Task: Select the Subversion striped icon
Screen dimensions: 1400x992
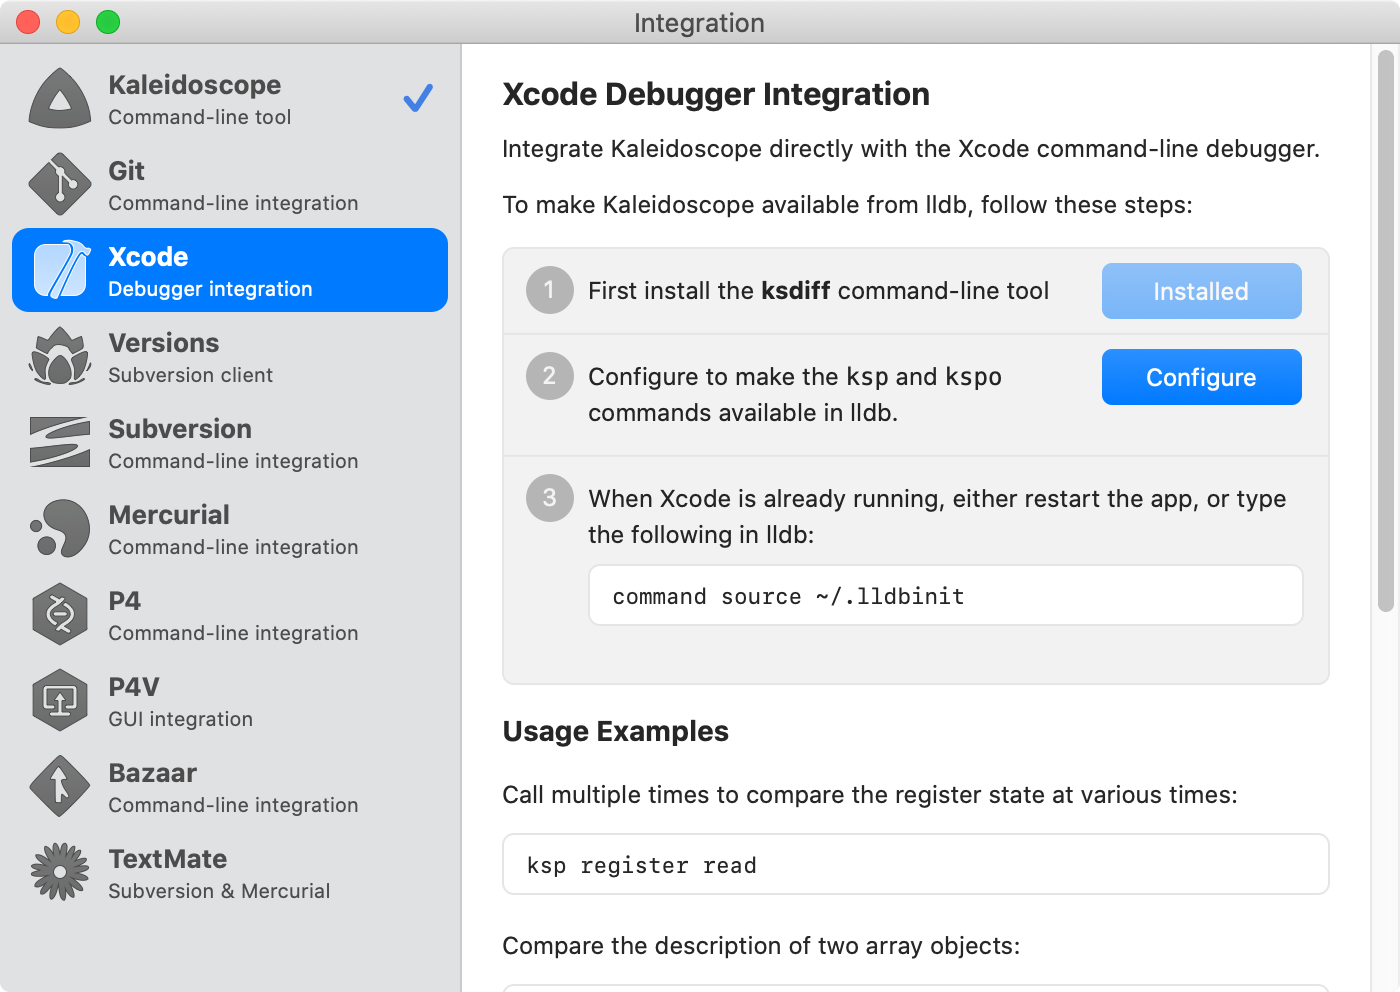Action: [60, 443]
